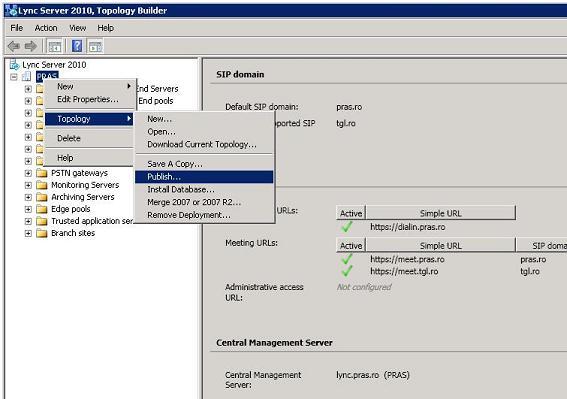This screenshot has height=399, width=567.
Task: Click the PRAS site building icon
Action: point(26,76)
